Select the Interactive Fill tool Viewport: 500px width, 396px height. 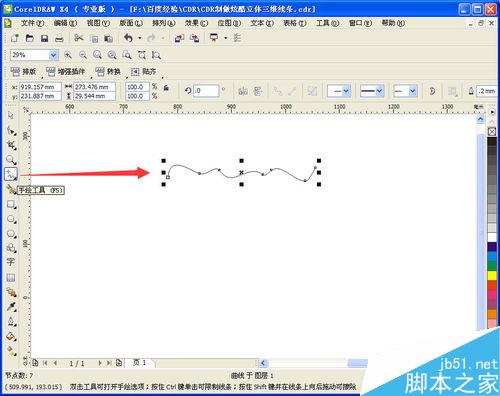[x=11, y=351]
